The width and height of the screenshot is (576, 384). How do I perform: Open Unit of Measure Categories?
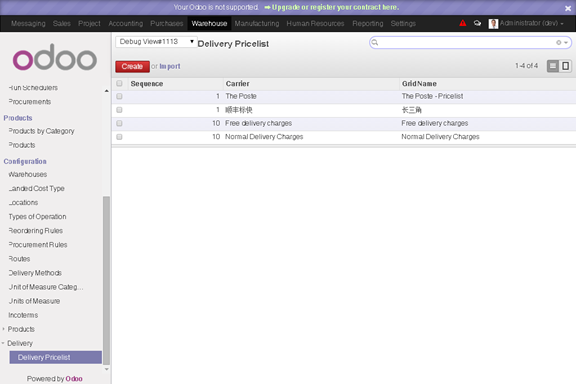46,287
